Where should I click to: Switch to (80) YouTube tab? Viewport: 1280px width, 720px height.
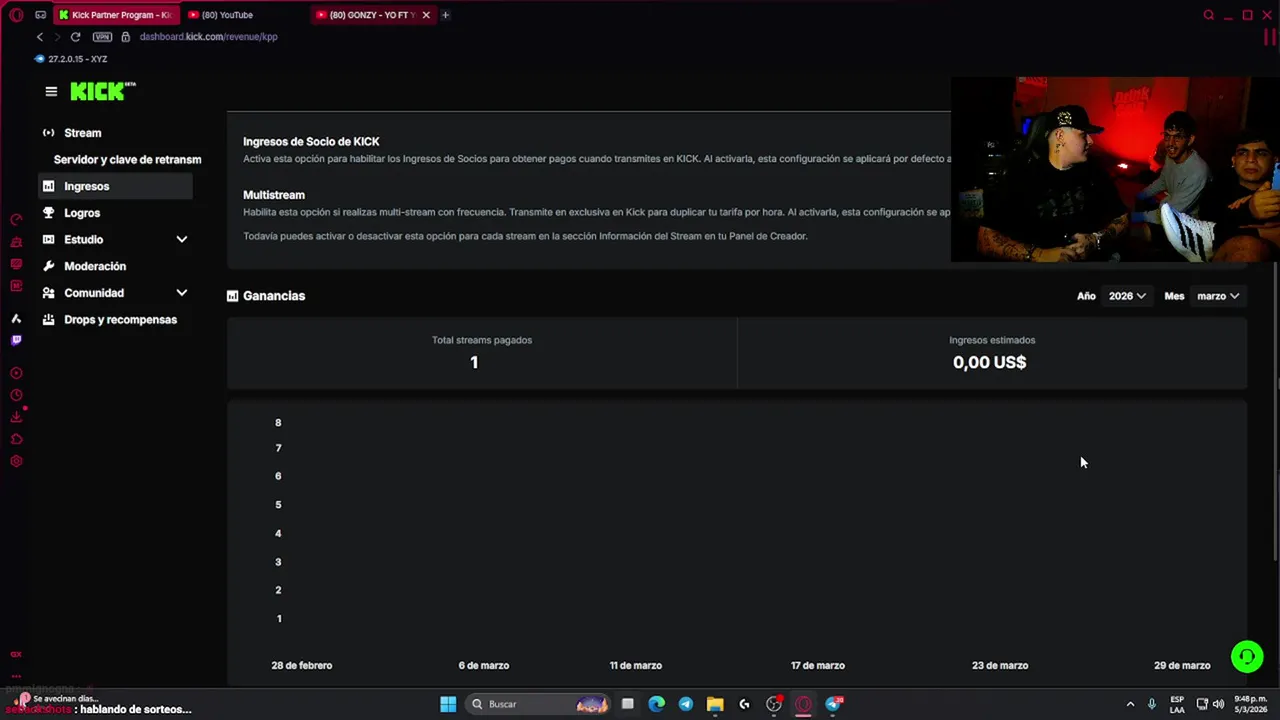(245, 15)
